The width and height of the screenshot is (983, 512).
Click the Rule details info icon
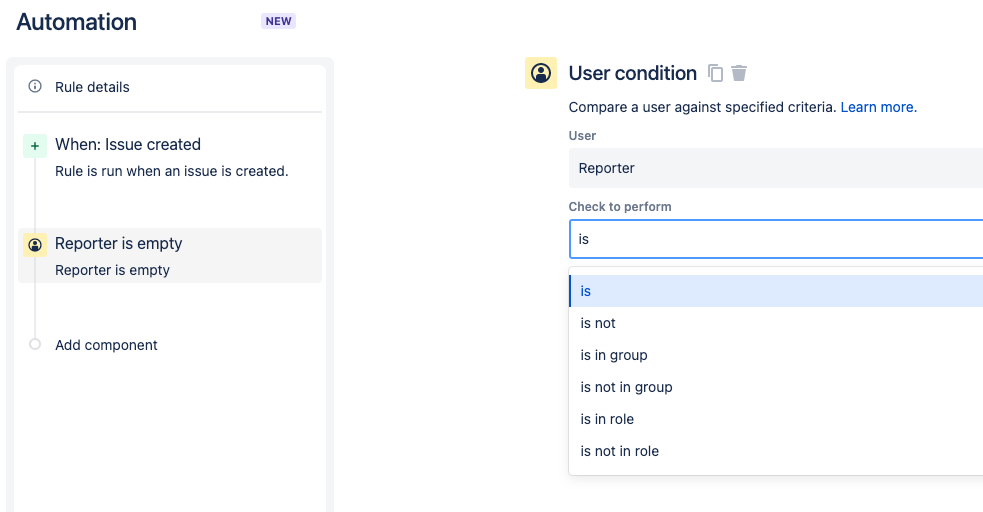tap(35, 86)
